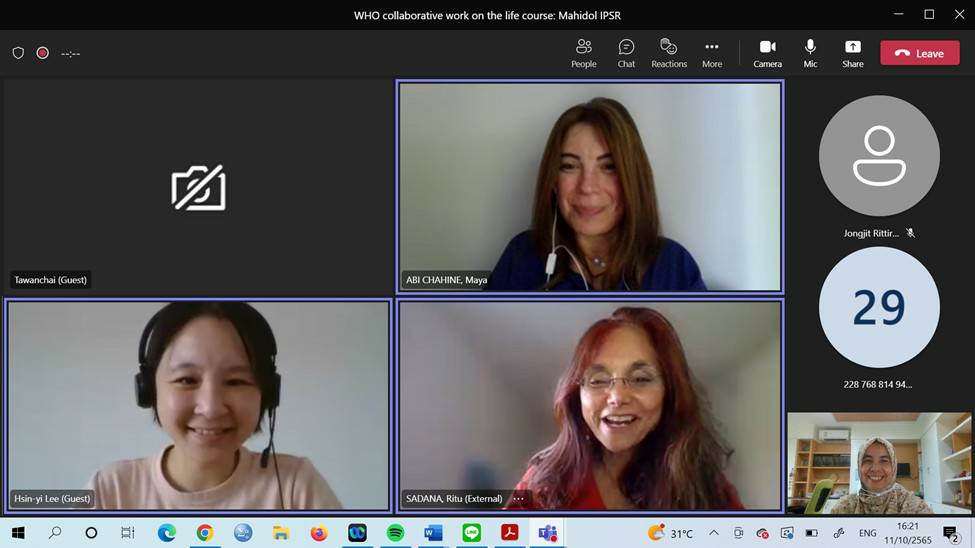Leave the meeting
Viewport: 975px width, 548px height.
(919, 53)
